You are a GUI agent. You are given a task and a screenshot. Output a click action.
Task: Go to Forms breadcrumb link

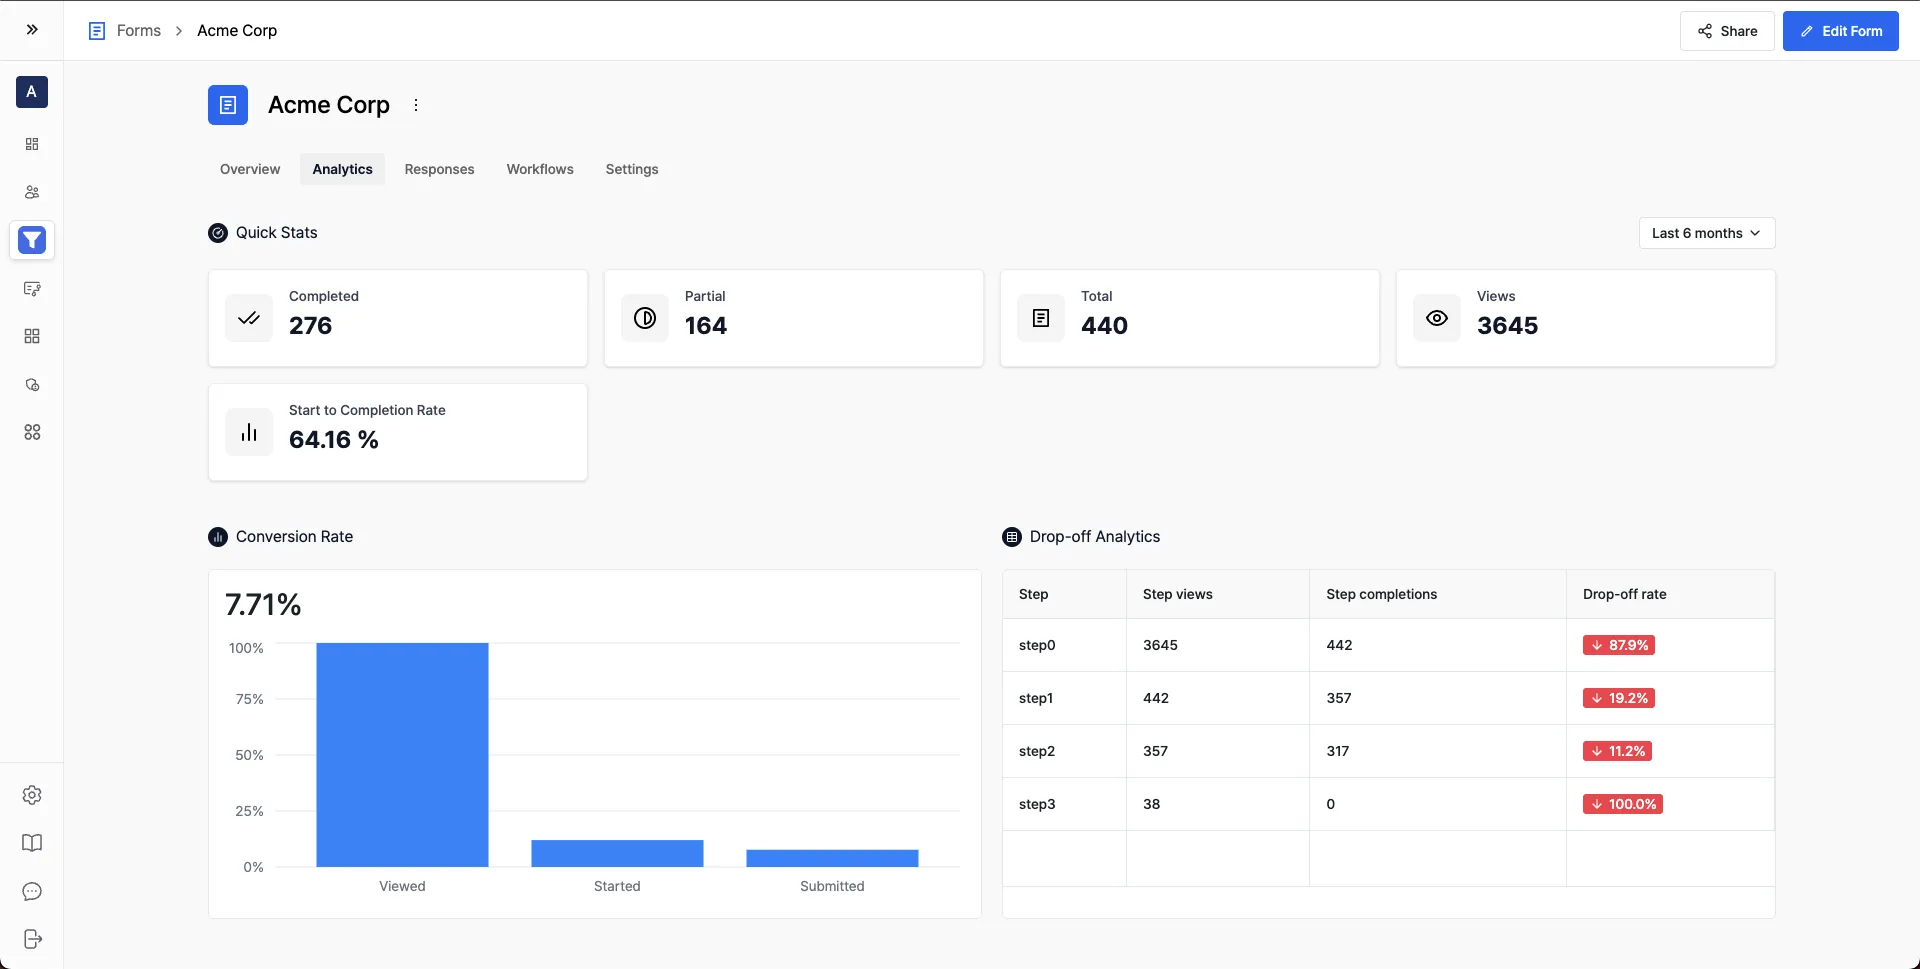pos(139,31)
